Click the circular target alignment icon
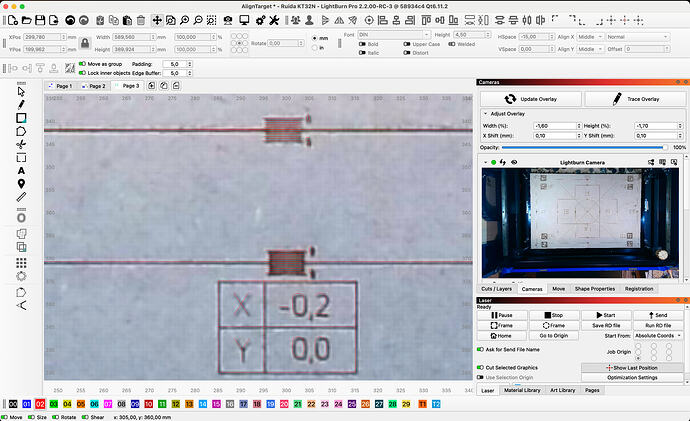Viewport: 690px width, 421px height. [369, 20]
